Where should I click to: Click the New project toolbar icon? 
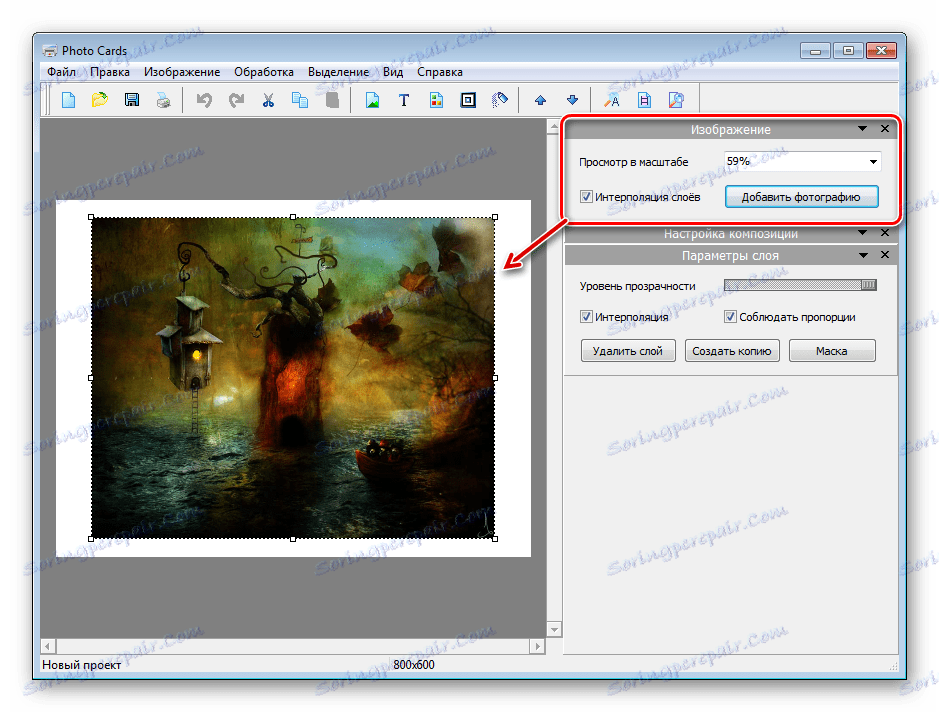click(69, 100)
